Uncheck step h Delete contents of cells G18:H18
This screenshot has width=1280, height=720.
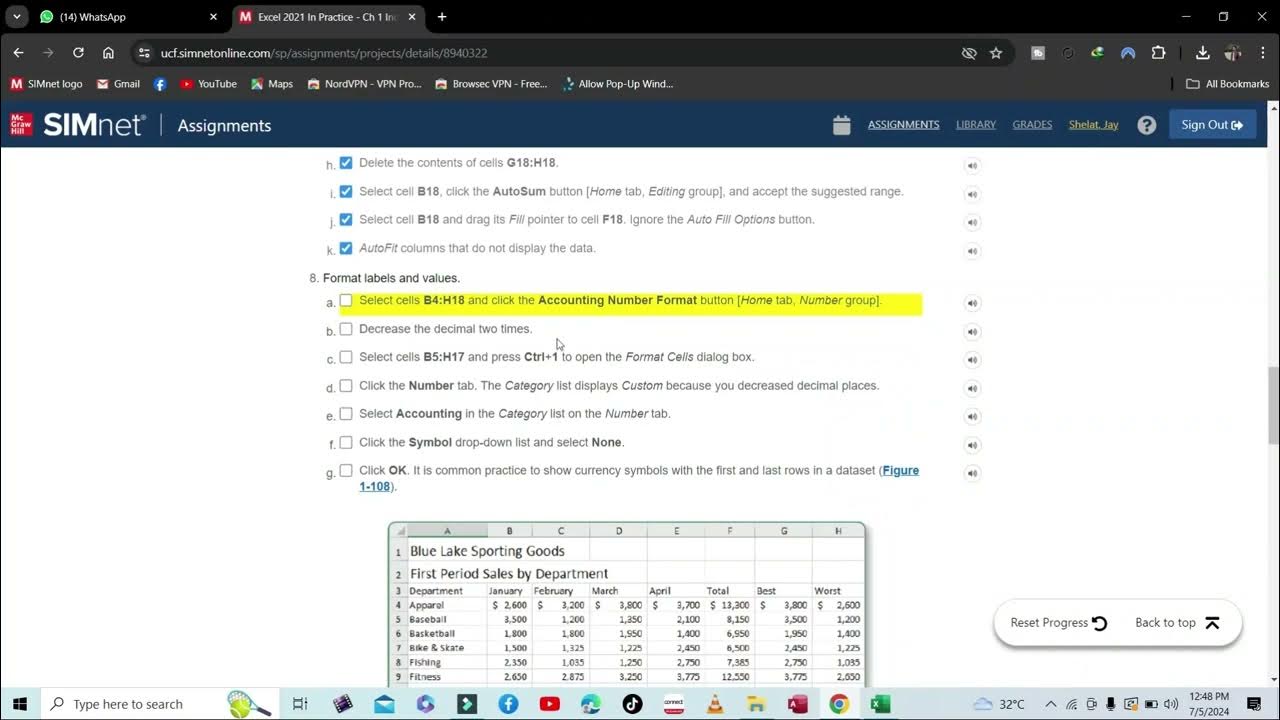tap(346, 163)
